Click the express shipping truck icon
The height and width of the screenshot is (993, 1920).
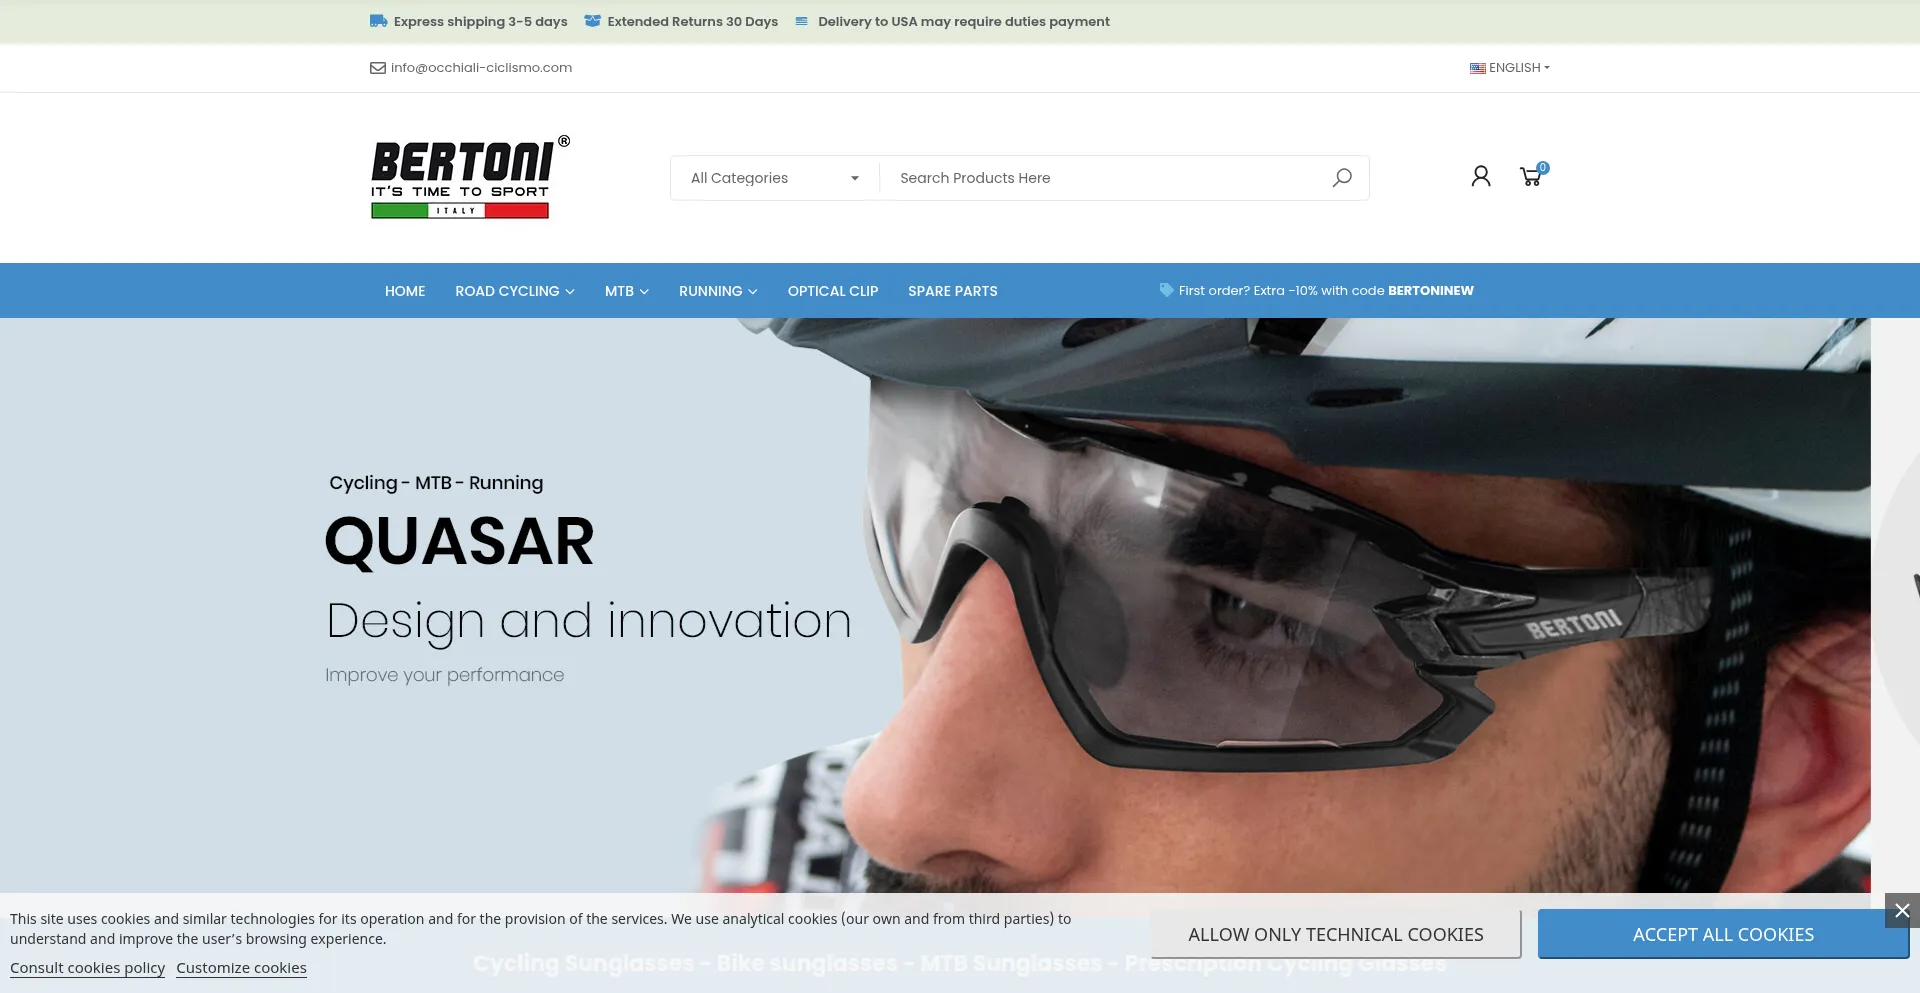[x=378, y=21]
